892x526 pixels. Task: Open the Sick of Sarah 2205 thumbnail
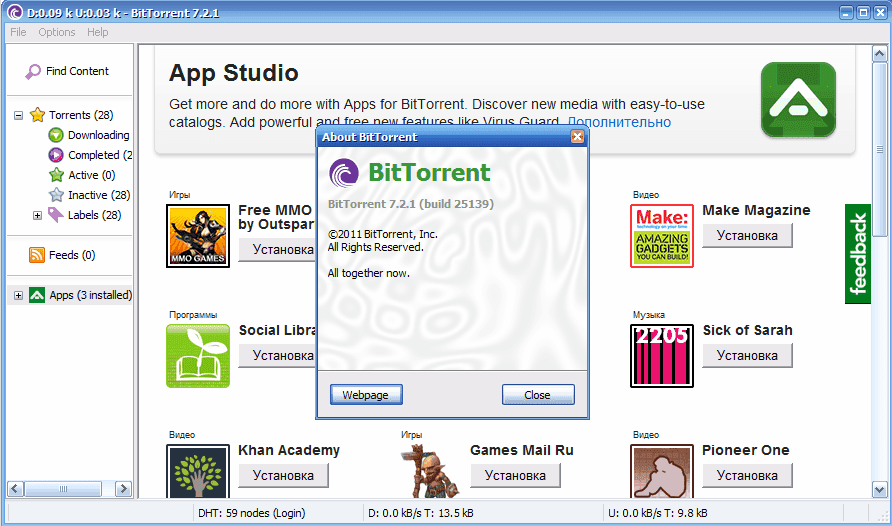pyautogui.click(x=662, y=356)
